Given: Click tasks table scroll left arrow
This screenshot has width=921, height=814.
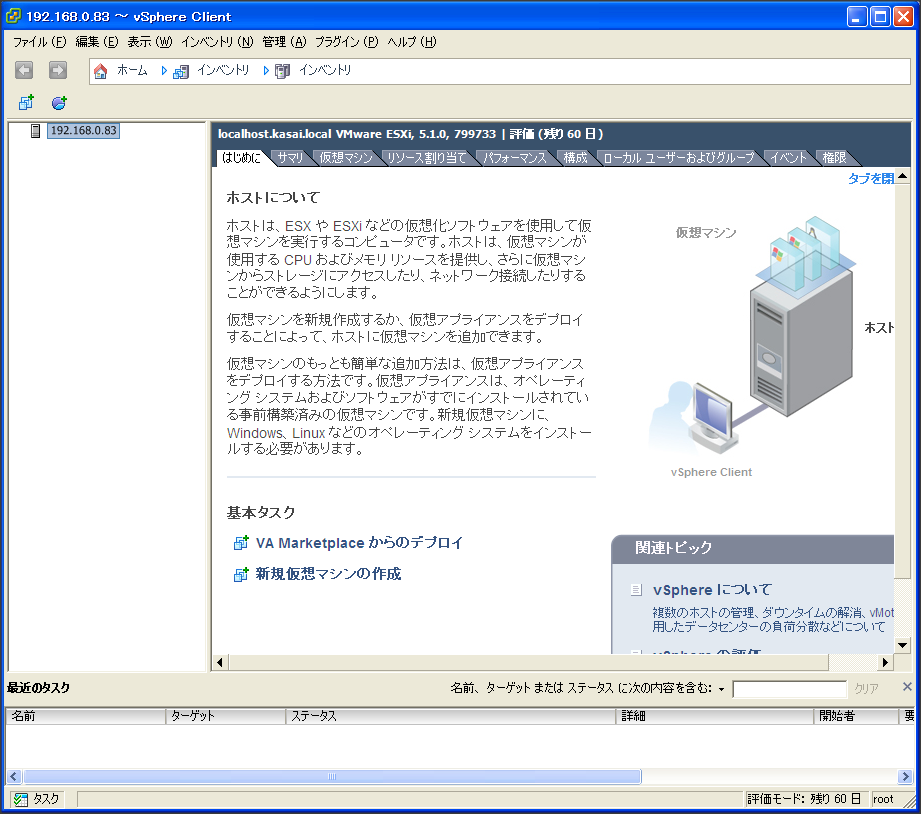Looking at the screenshot, I should tap(14, 776).
